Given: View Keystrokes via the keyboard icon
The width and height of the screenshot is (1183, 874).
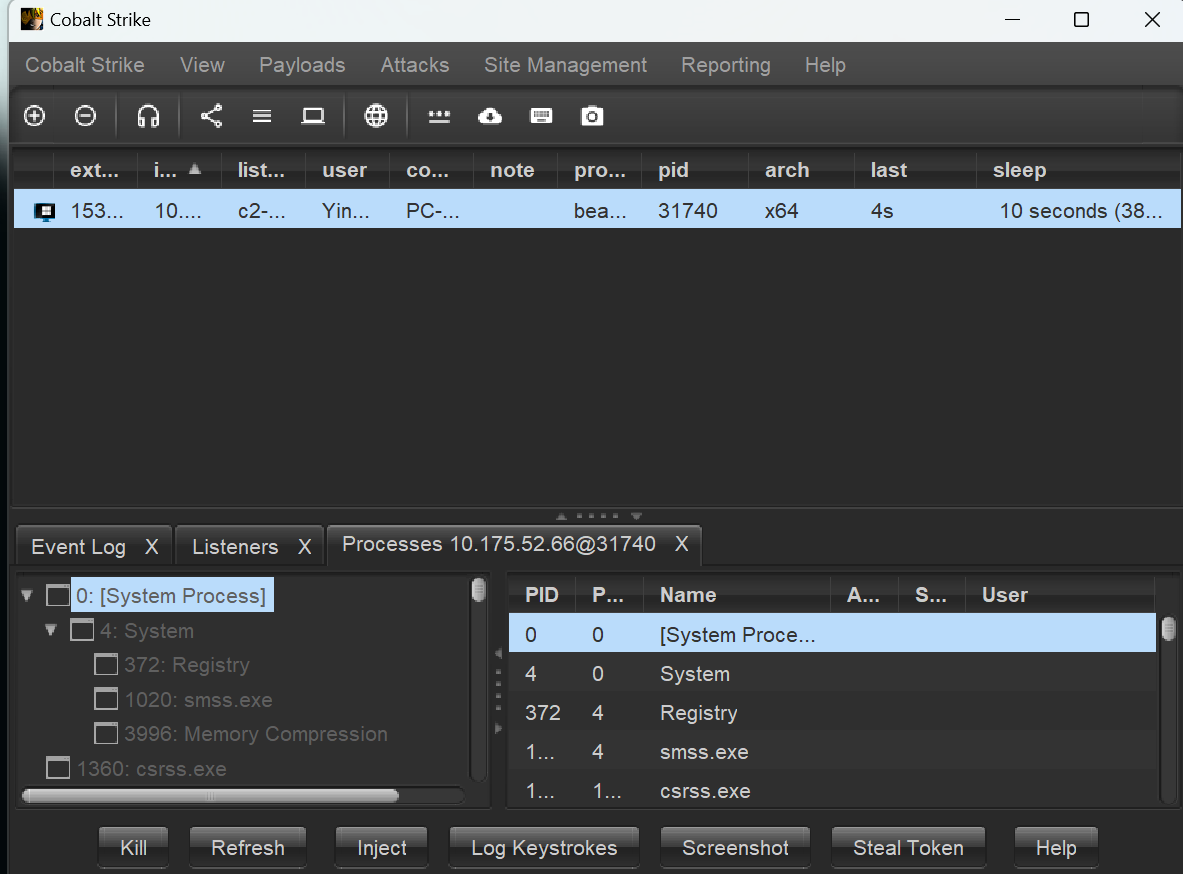Looking at the screenshot, I should (541, 116).
